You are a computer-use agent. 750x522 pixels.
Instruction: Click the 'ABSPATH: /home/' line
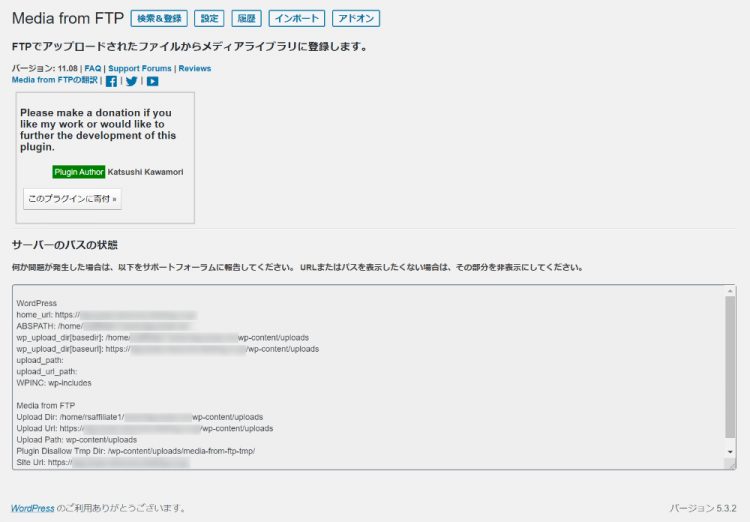pos(104,326)
